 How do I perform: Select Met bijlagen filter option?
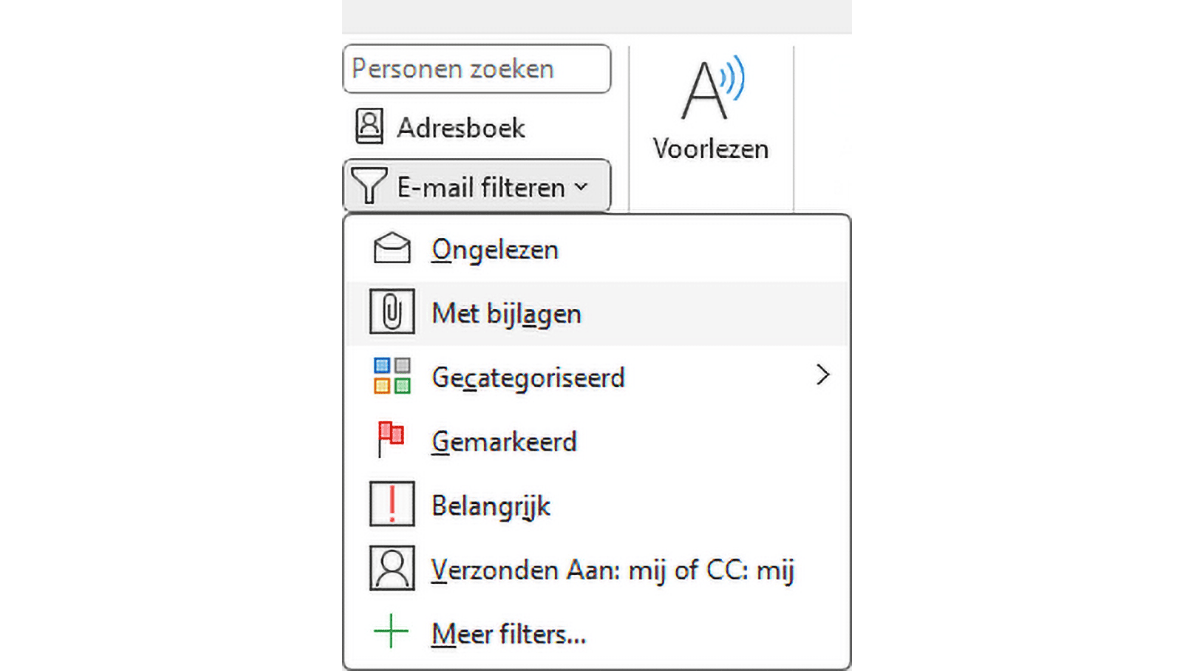click(506, 314)
